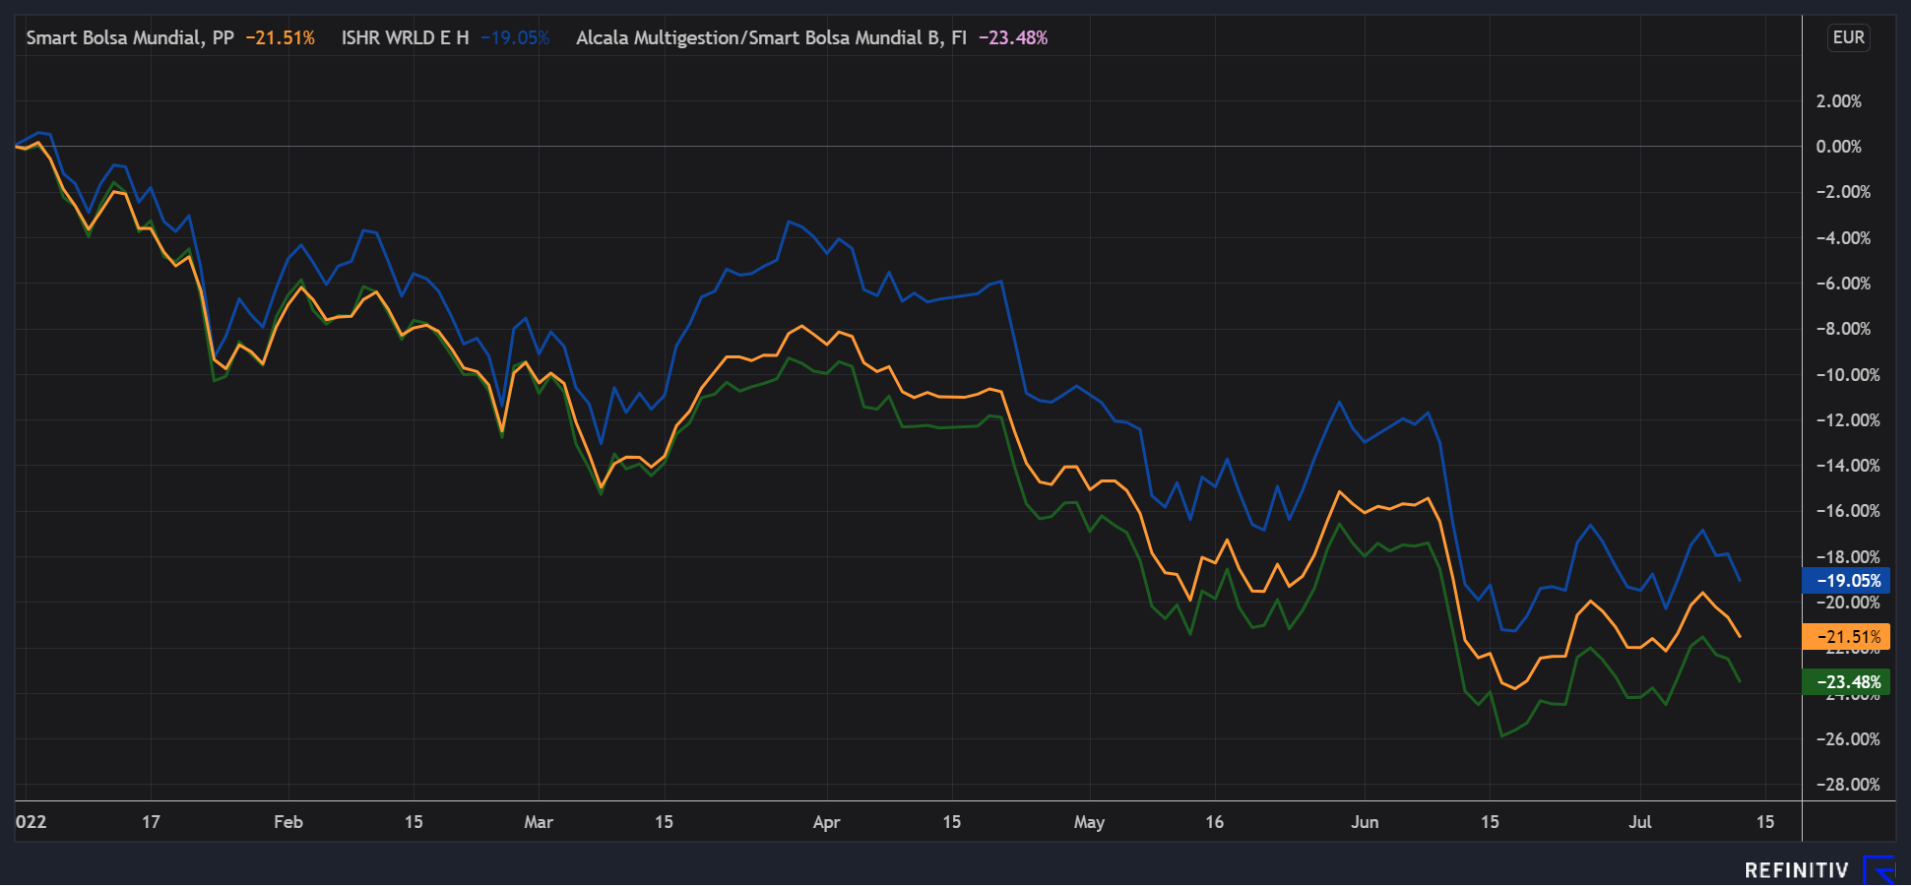Click the -12.00% axis label
This screenshot has height=886, width=1911.
[1847, 420]
